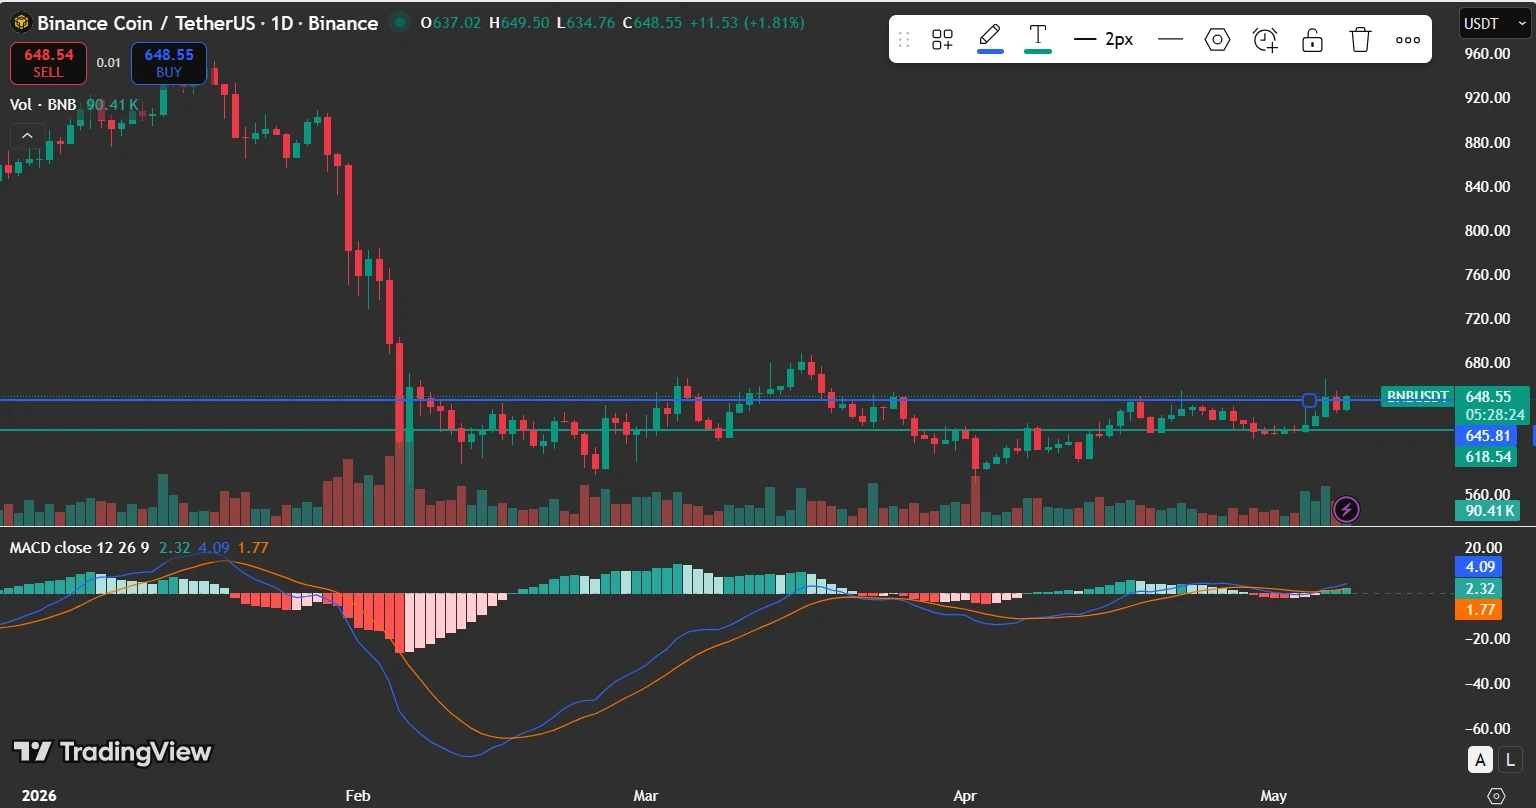The image size is (1536, 808).
Task: Toggle auto scale A button
Action: tap(1479, 759)
